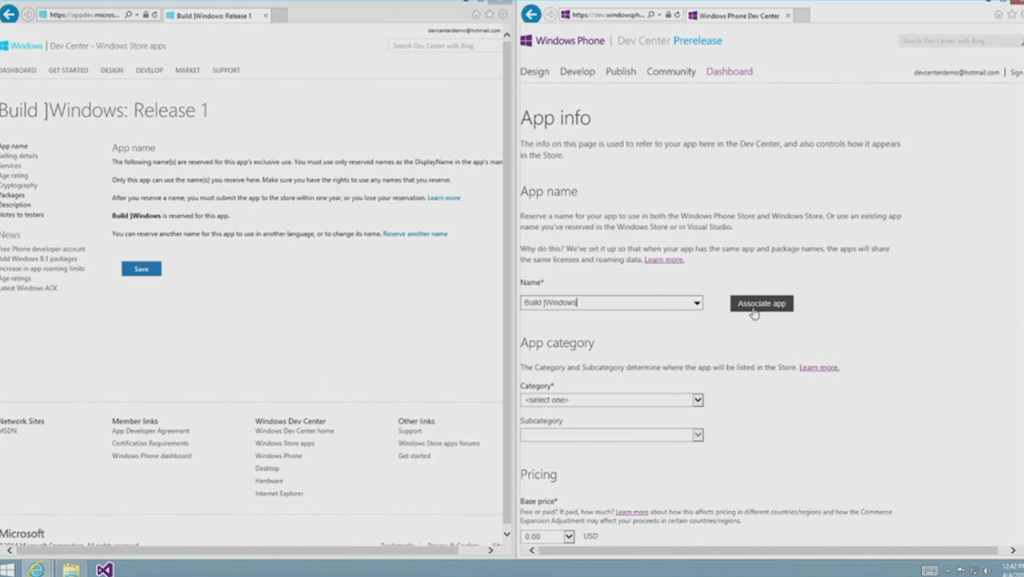Screen dimensions: 1024x577
Task: Open Design tab in Windows Phone Dev Center
Action: [x=534, y=72]
